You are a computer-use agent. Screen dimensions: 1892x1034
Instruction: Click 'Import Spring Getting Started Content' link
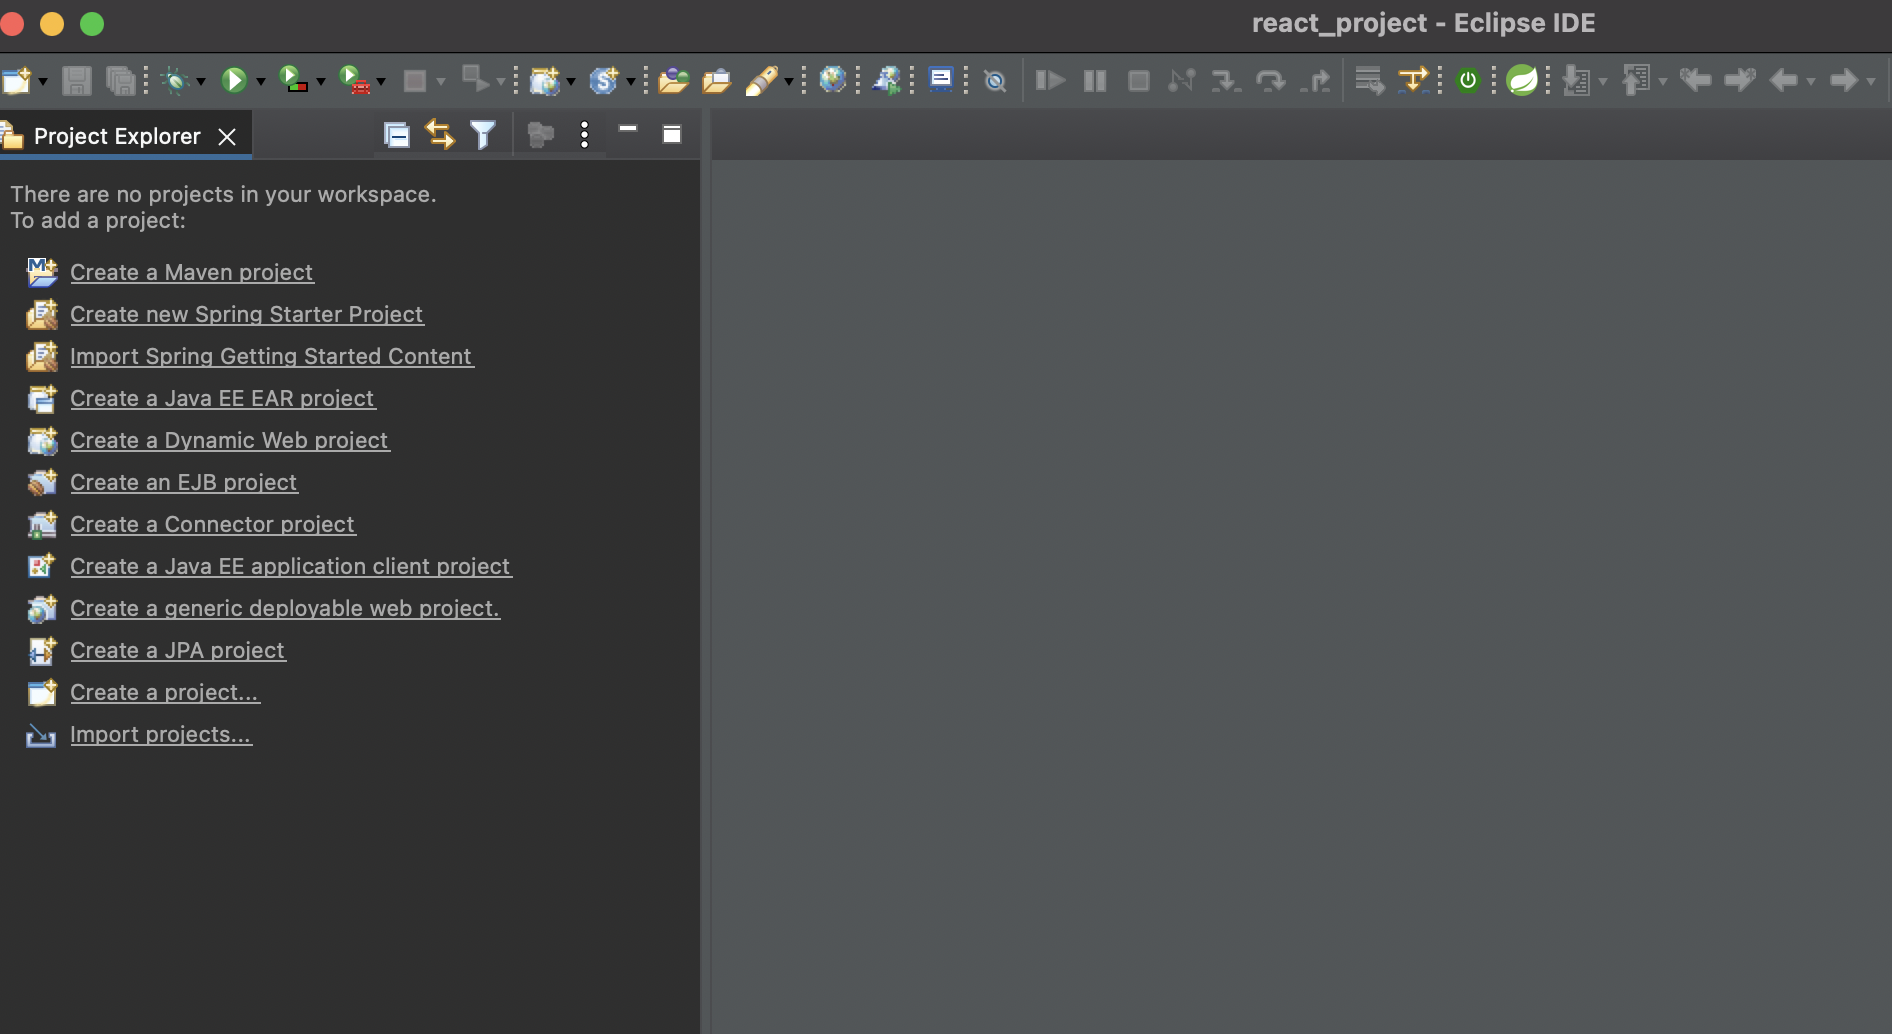tap(271, 356)
